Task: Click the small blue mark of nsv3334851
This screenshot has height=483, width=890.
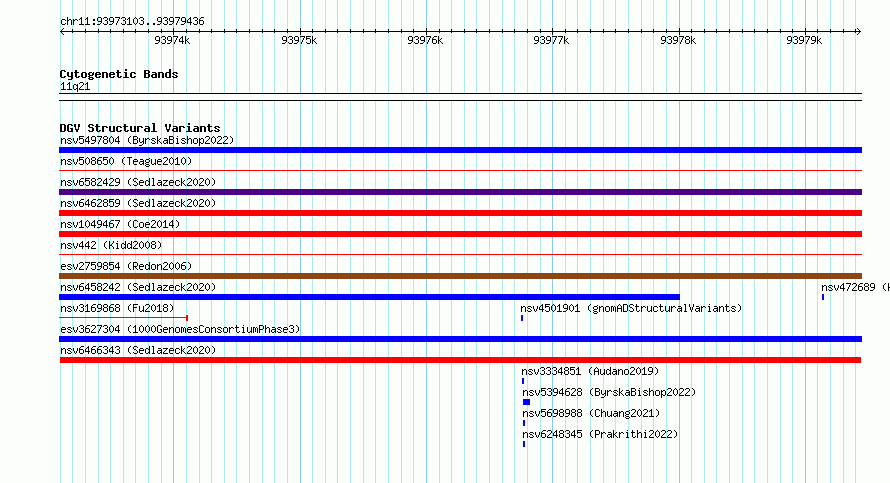Action: click(x=523, y=381)
